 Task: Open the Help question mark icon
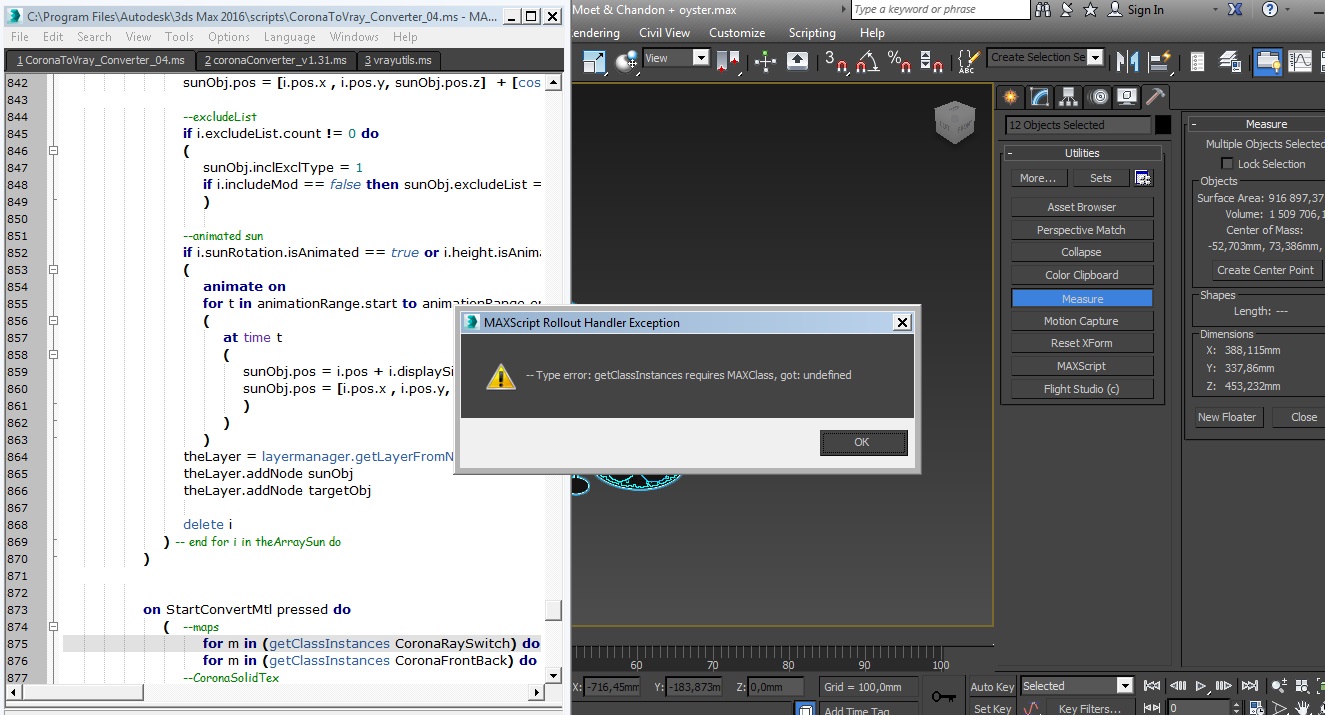click(1270, 9)
